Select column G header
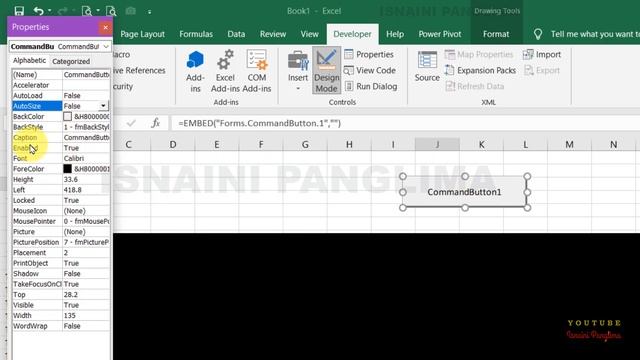Viewport: 640px width, 360px height. click(305, 144)
